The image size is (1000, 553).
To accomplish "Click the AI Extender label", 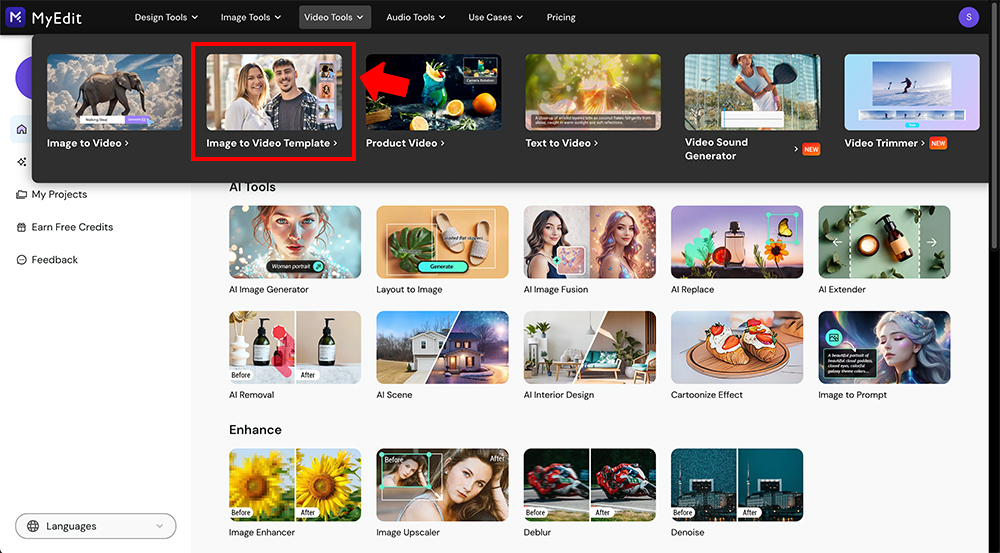I will coord(842,290).
